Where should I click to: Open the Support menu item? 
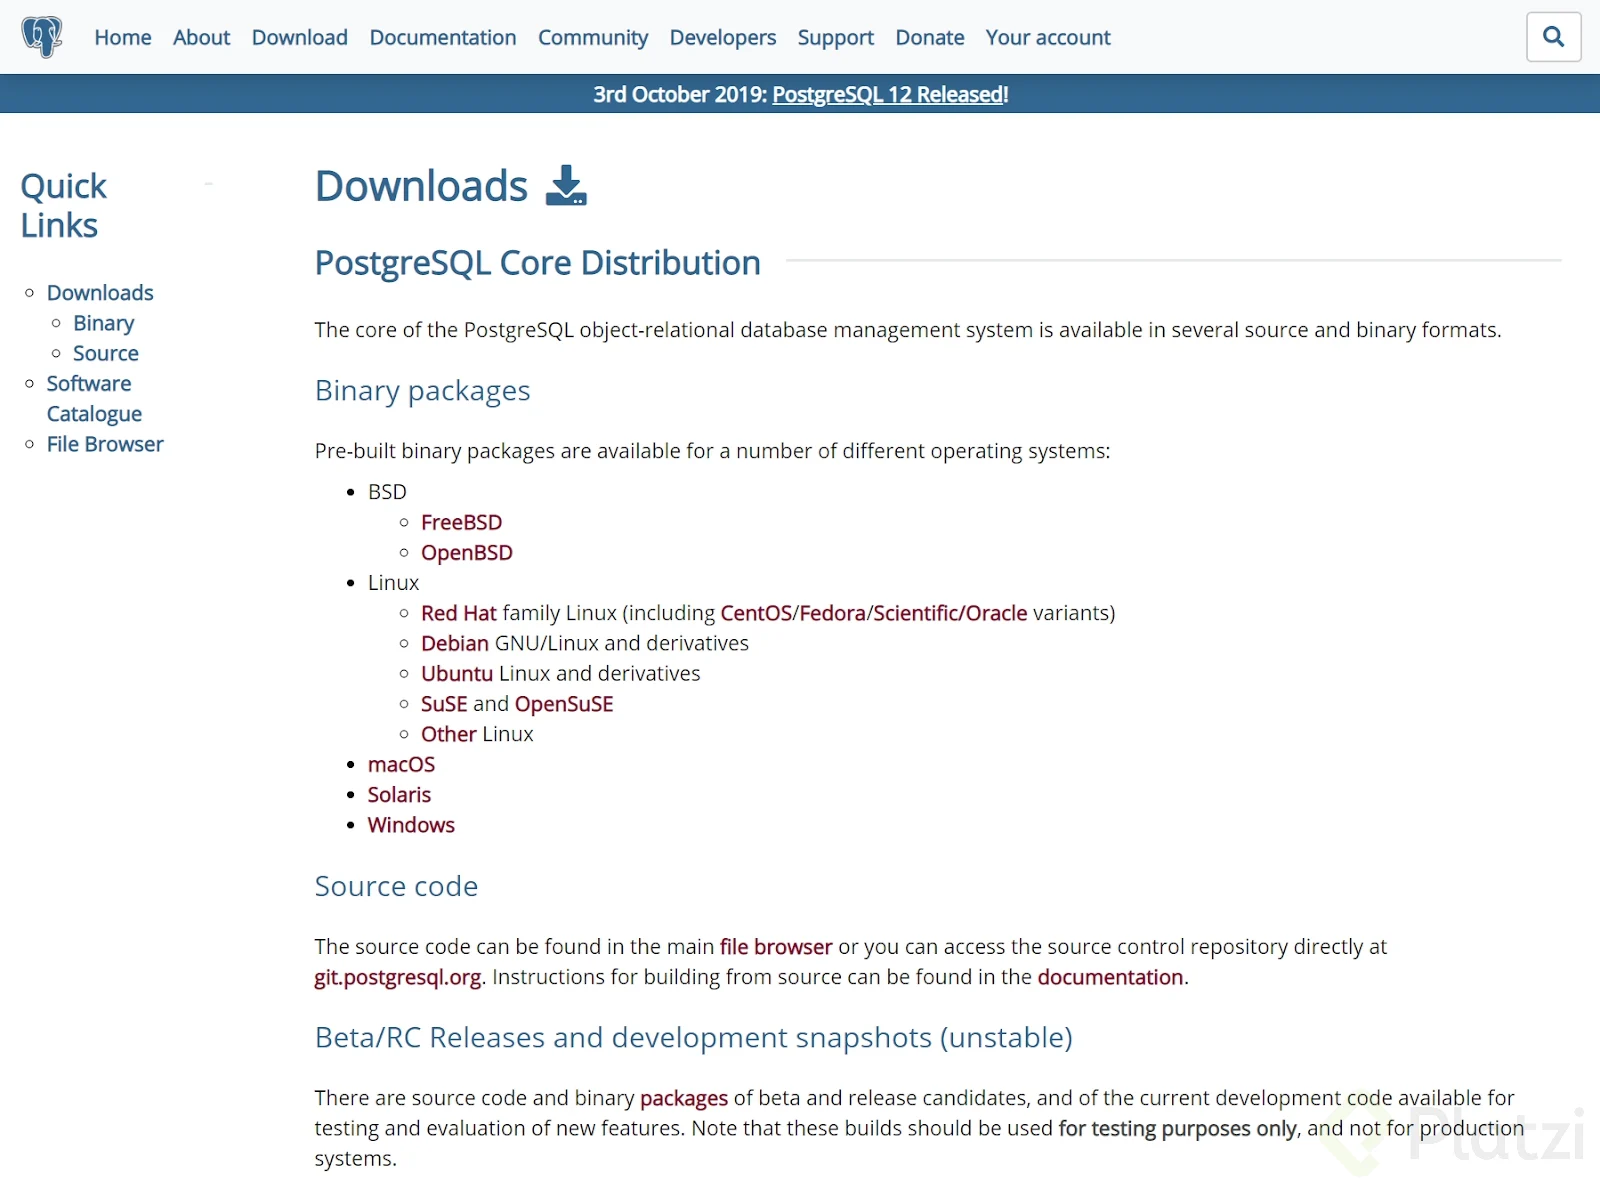click(836, 37)
